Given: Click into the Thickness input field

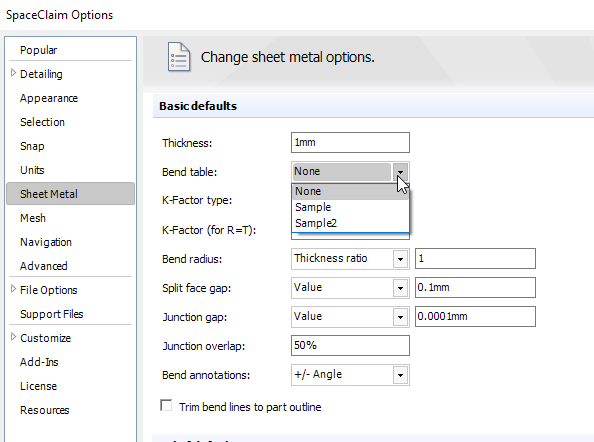Looking at the screenshot, I should [x=350, y=143].
